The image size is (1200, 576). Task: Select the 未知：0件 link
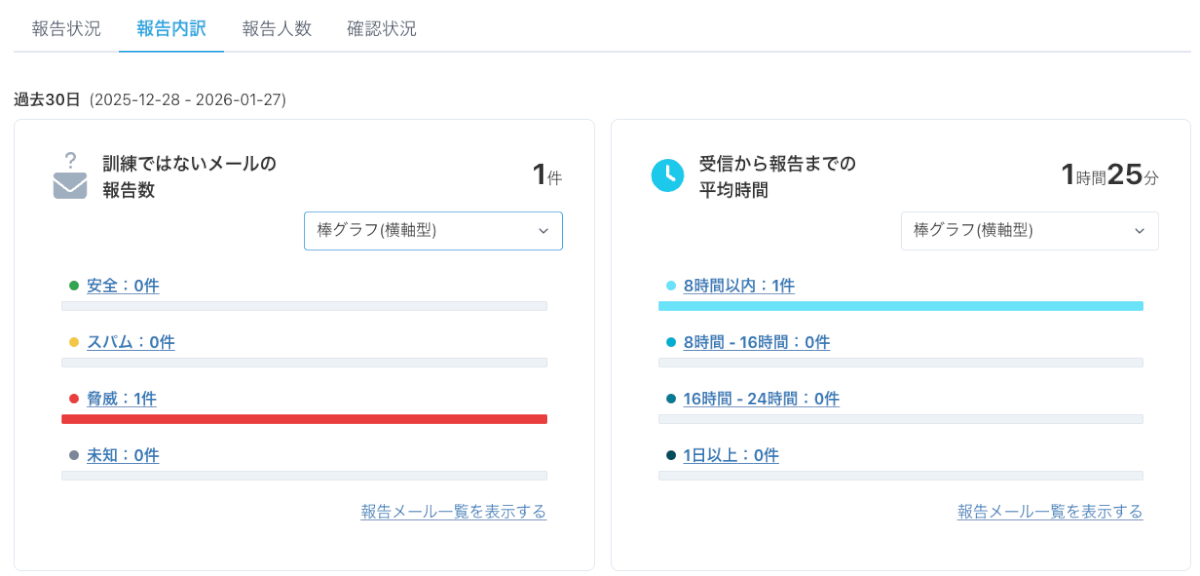tap(123, 456)
